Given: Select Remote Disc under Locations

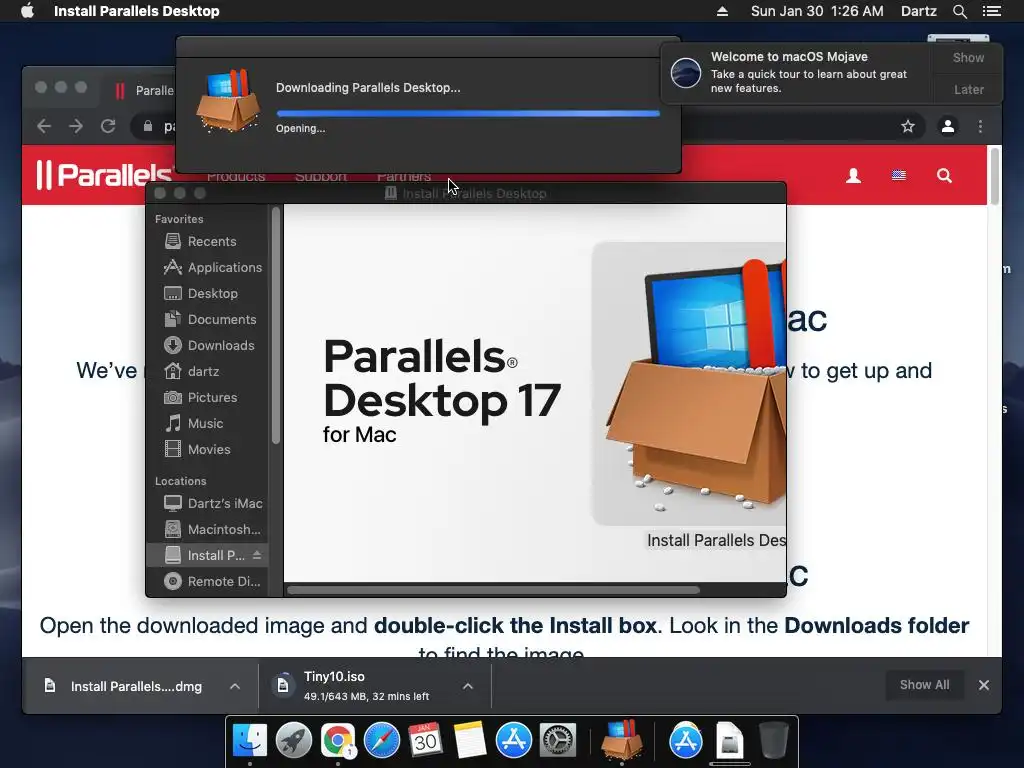Looking at the screenshot, I should point(207,581).
